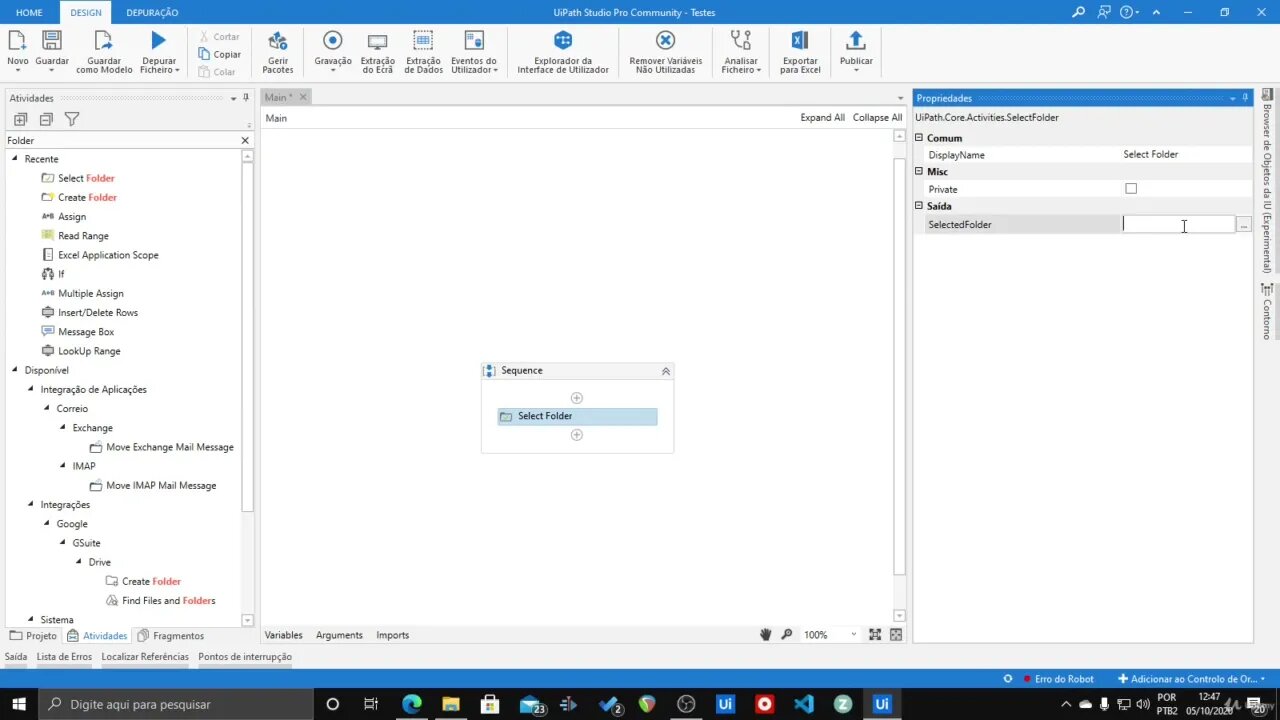
Task: Collapse the Disponível tree node
Action: pos(15,370)
